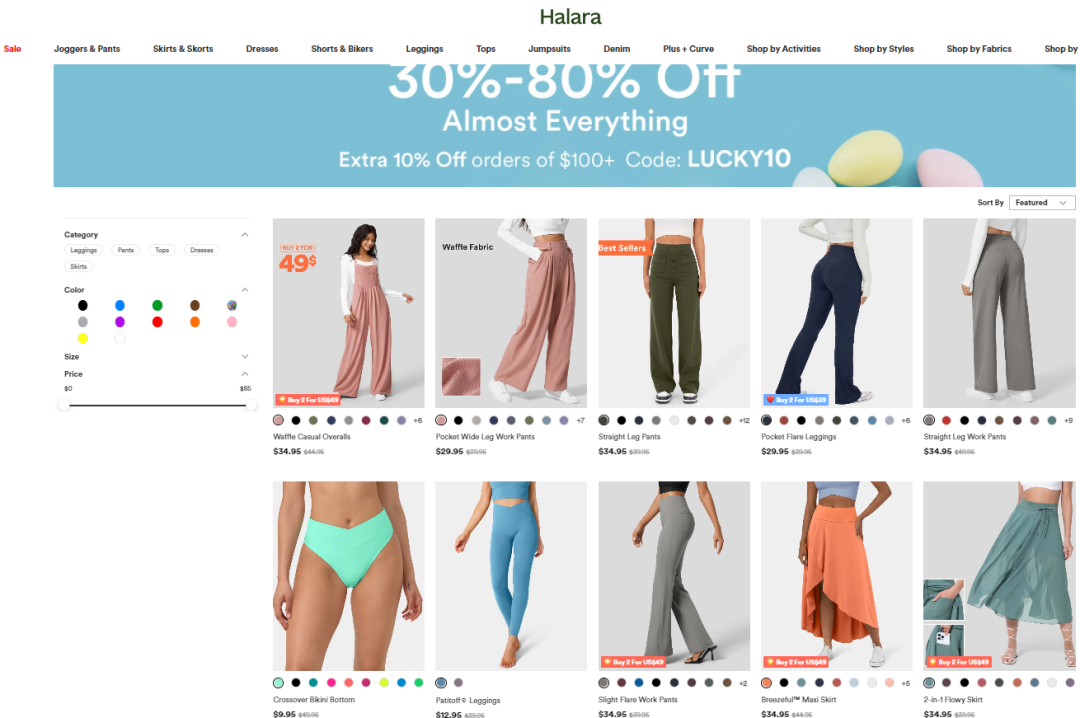This screenshot has width=1080, height=718.
Task: Open the Pocket Flare Leggings product image
Action: (x=836, y=313)
